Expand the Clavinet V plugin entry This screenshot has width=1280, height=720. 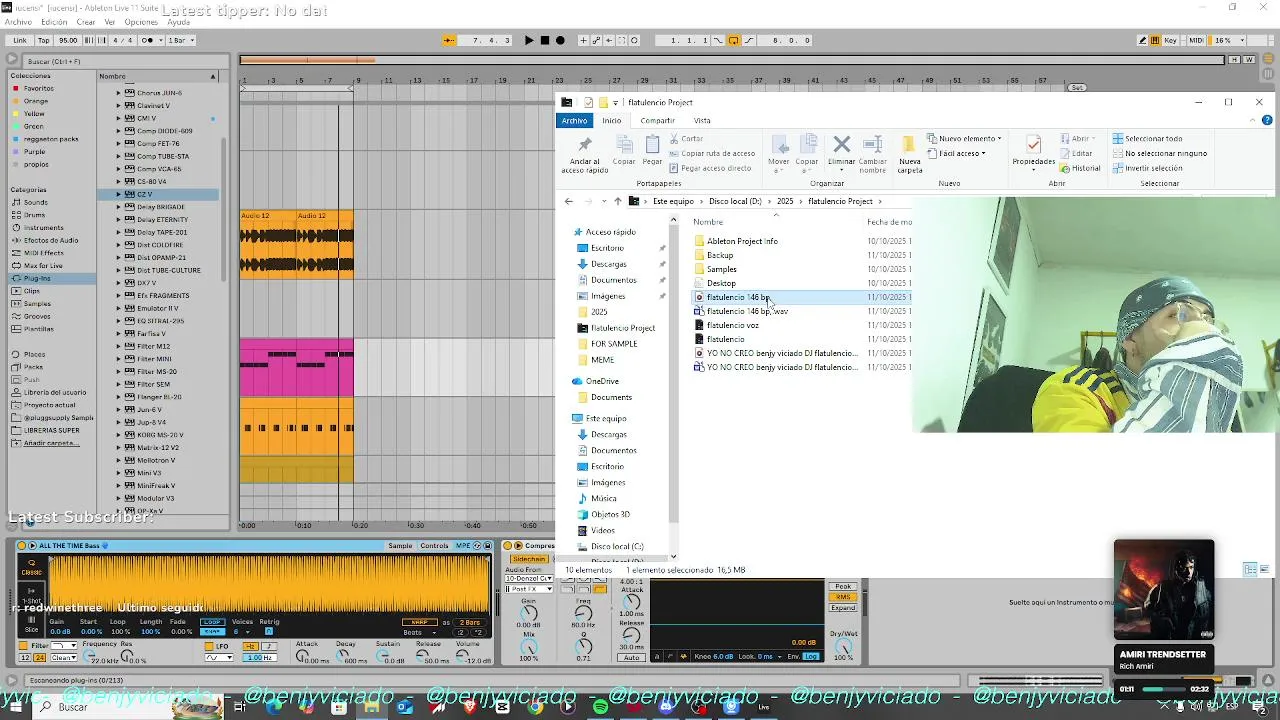point(118,106)
